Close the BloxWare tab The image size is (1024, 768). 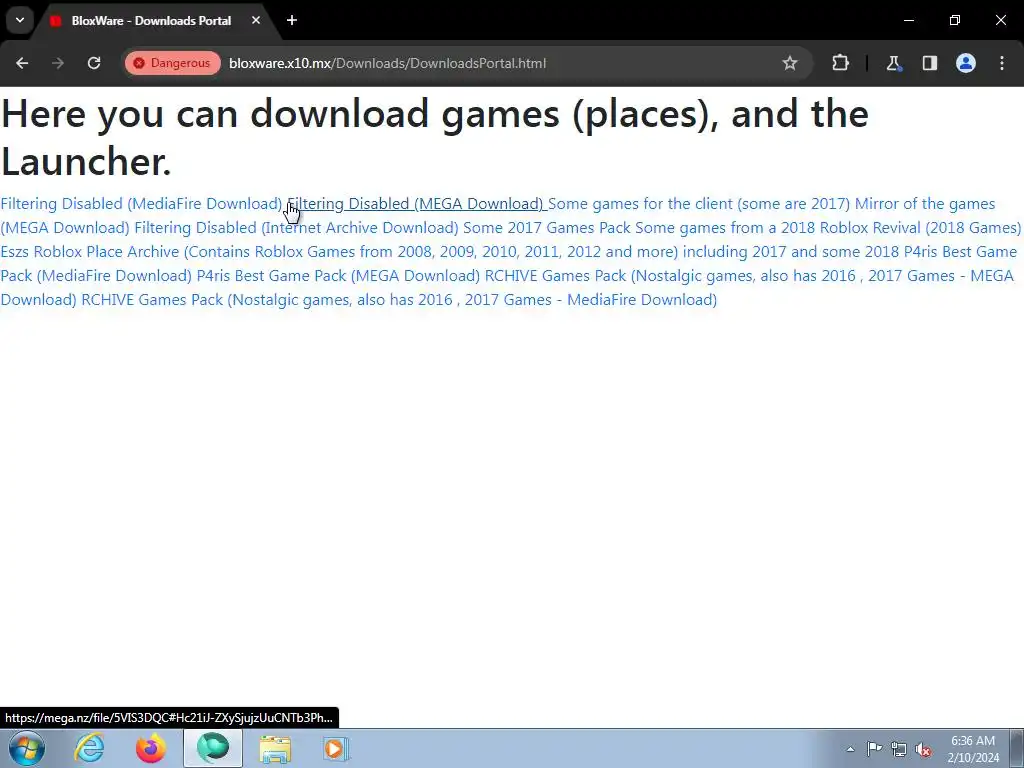click(256, 20)
